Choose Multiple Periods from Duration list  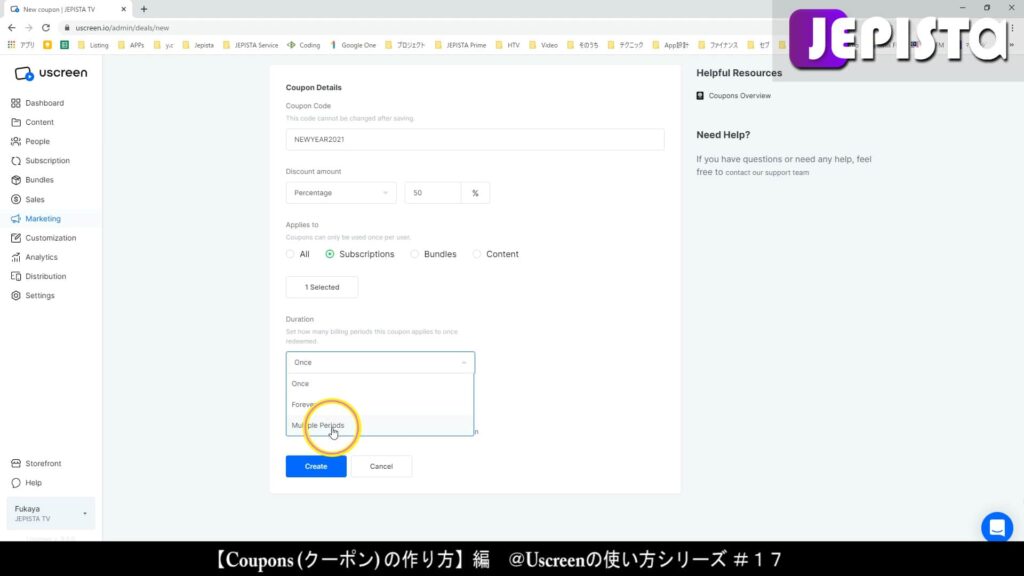coord(380,425)
